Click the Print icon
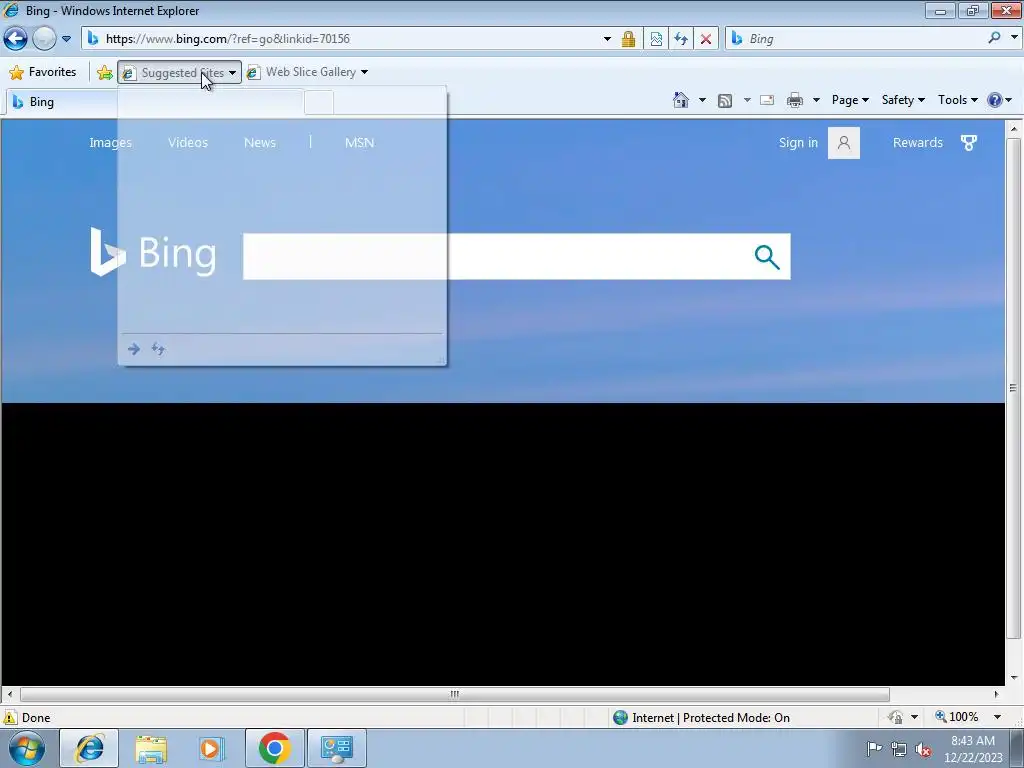The width and height of the screenshot is (1024, 768). (x=795, y=100)
